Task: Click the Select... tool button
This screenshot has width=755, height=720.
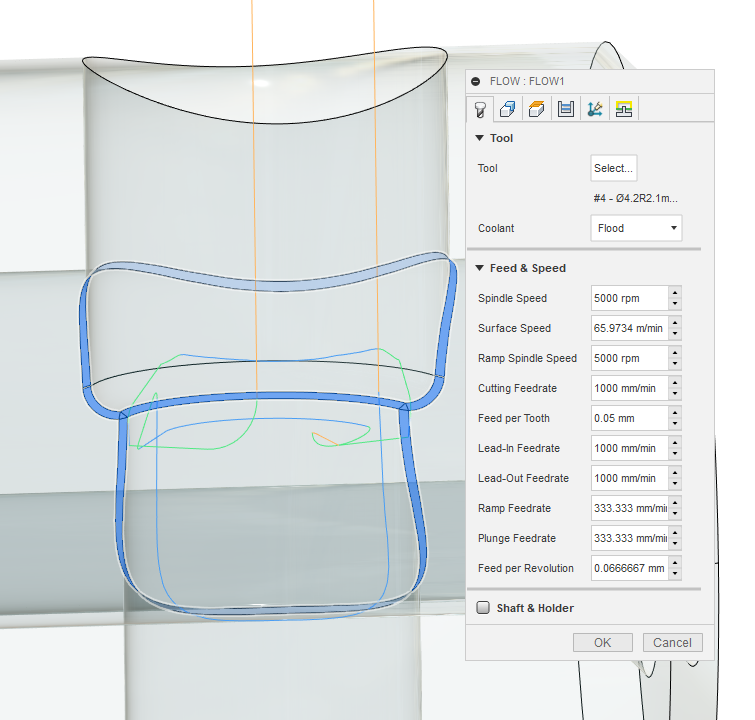Action: click(613, 168)
